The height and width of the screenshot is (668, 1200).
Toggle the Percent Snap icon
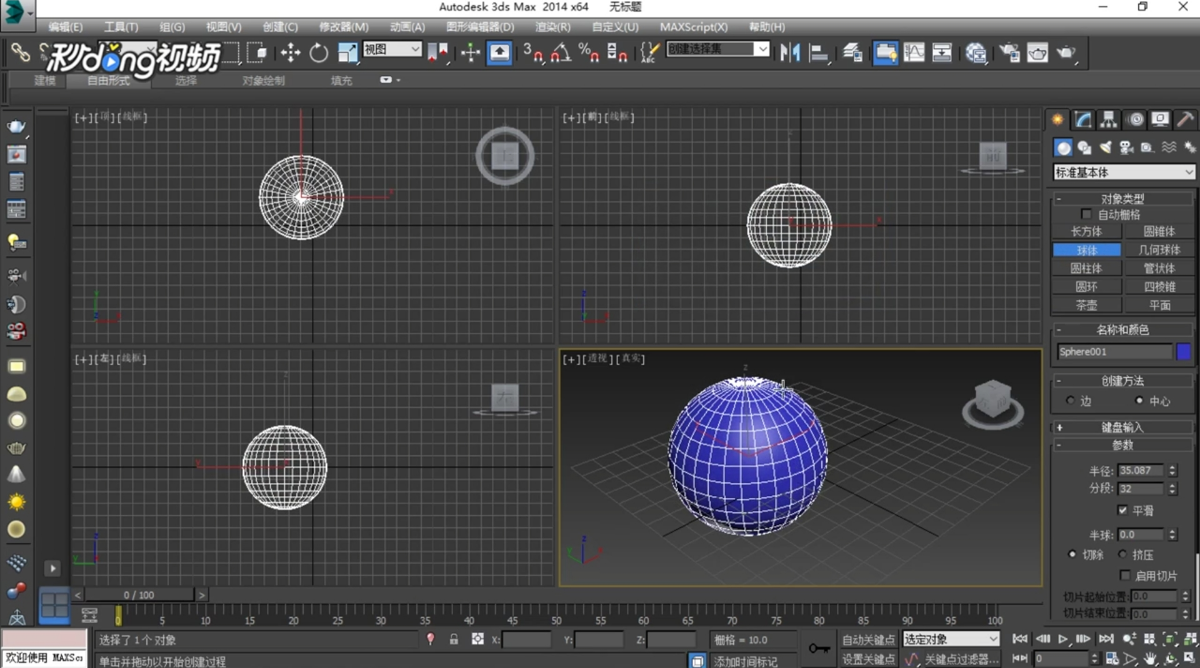[589, 53]
